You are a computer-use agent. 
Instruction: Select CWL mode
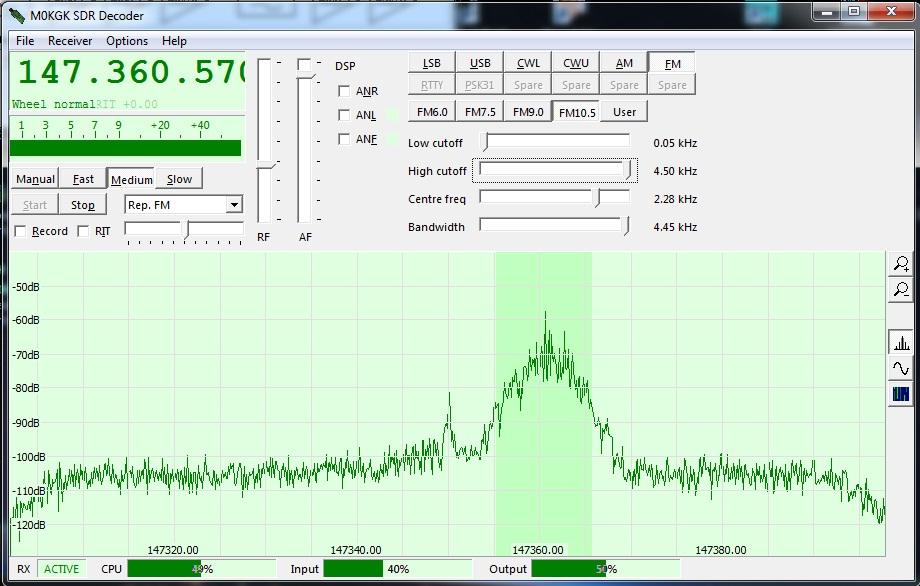click(x=528, y=63)
